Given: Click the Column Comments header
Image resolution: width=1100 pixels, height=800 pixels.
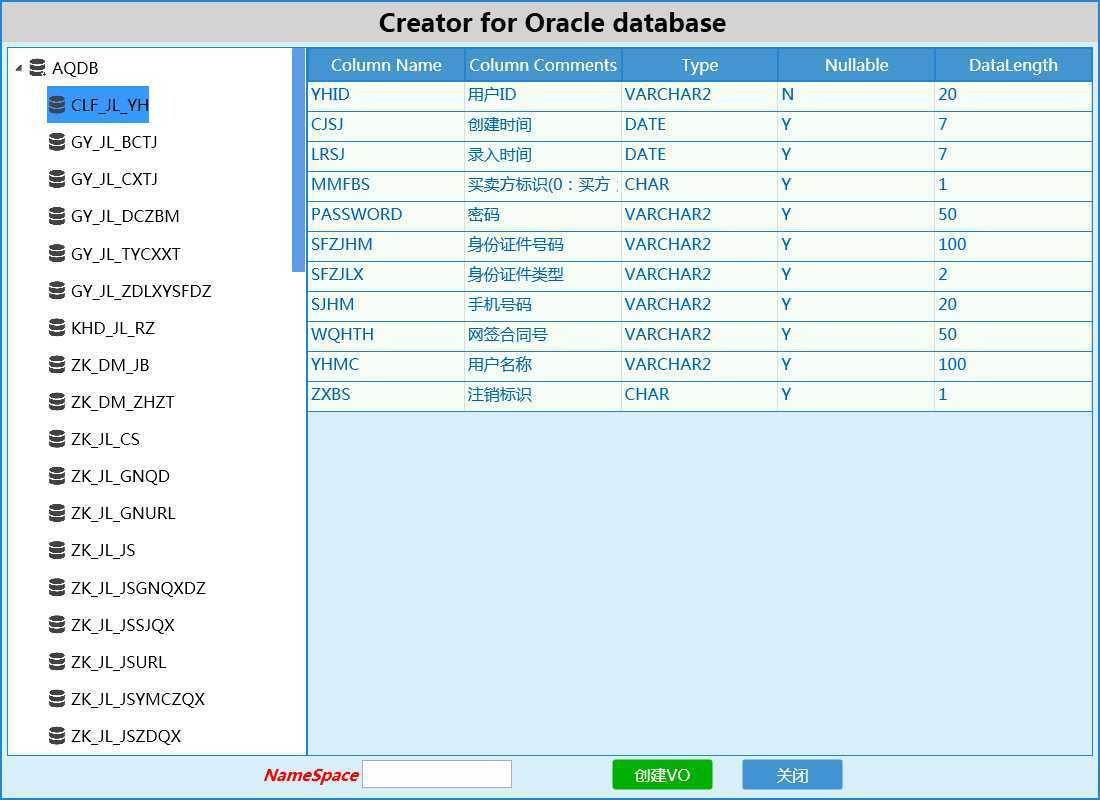Looking at the screenshot, I should (542, 65).
